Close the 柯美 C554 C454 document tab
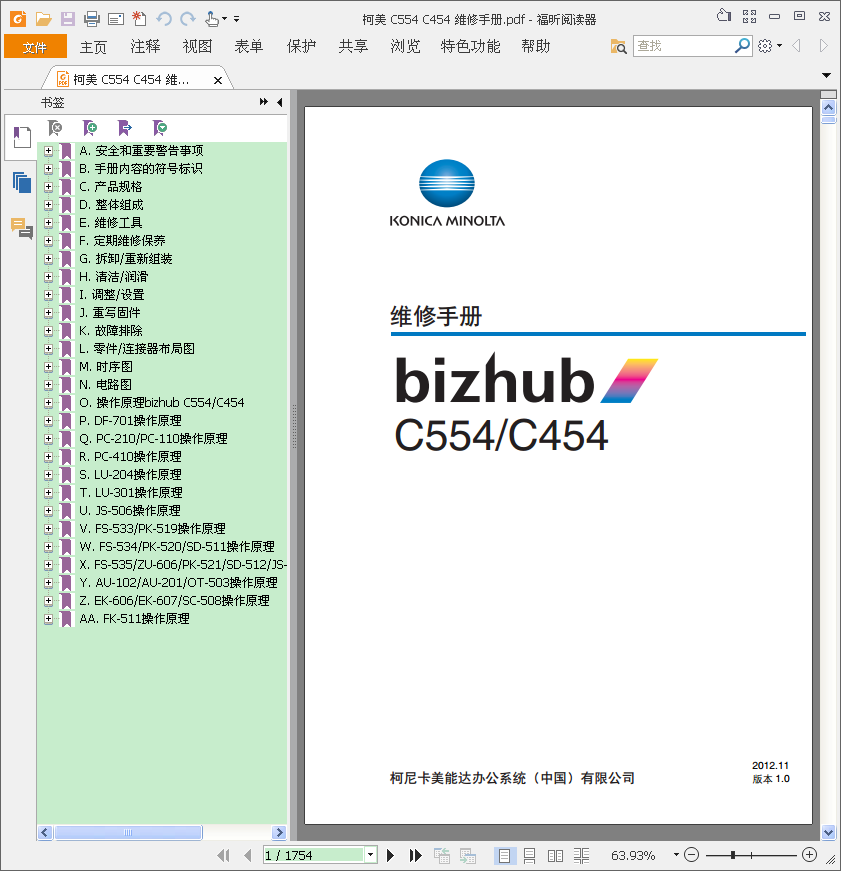841x871 pixels. pos(218,81)
